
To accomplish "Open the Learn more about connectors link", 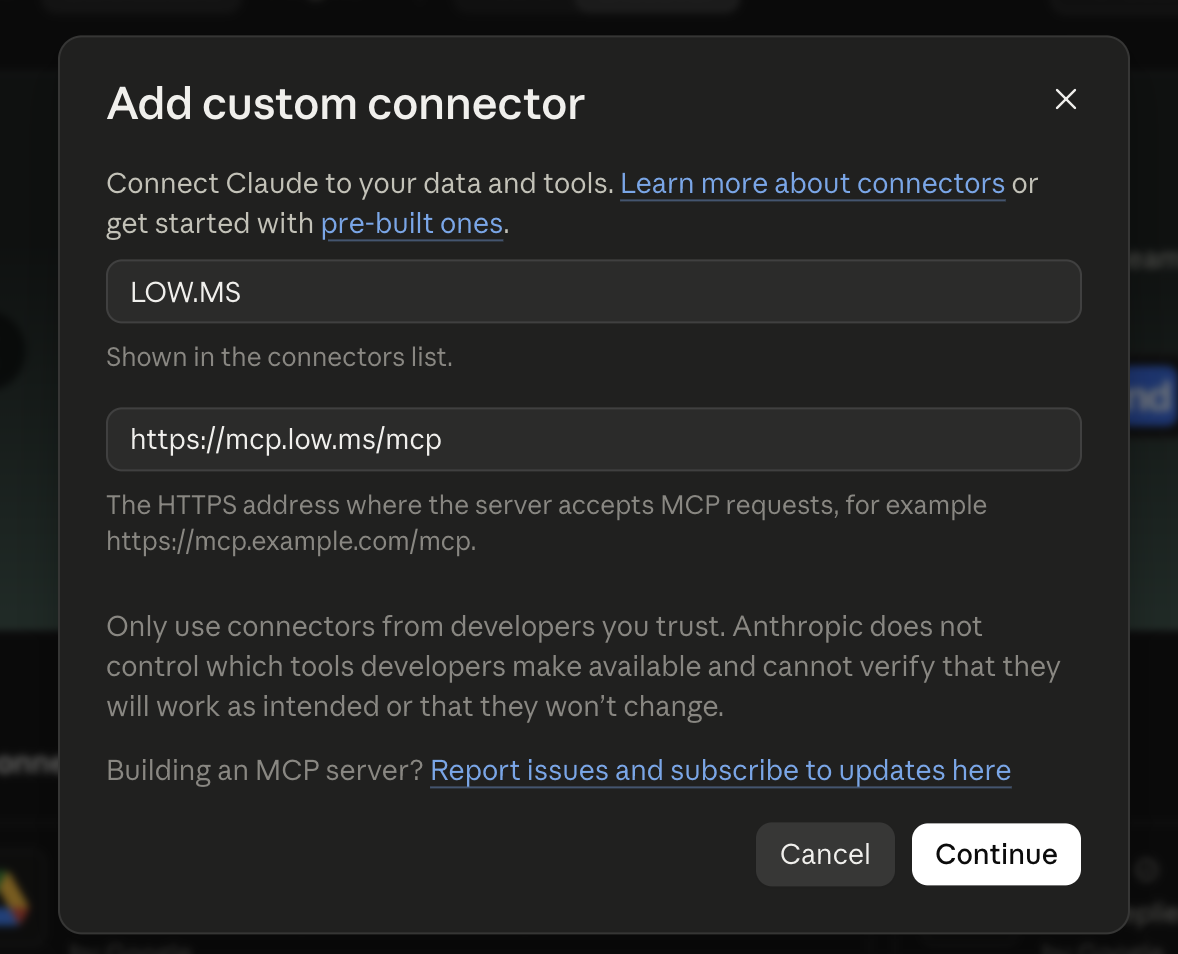I will tap(812, 184).
